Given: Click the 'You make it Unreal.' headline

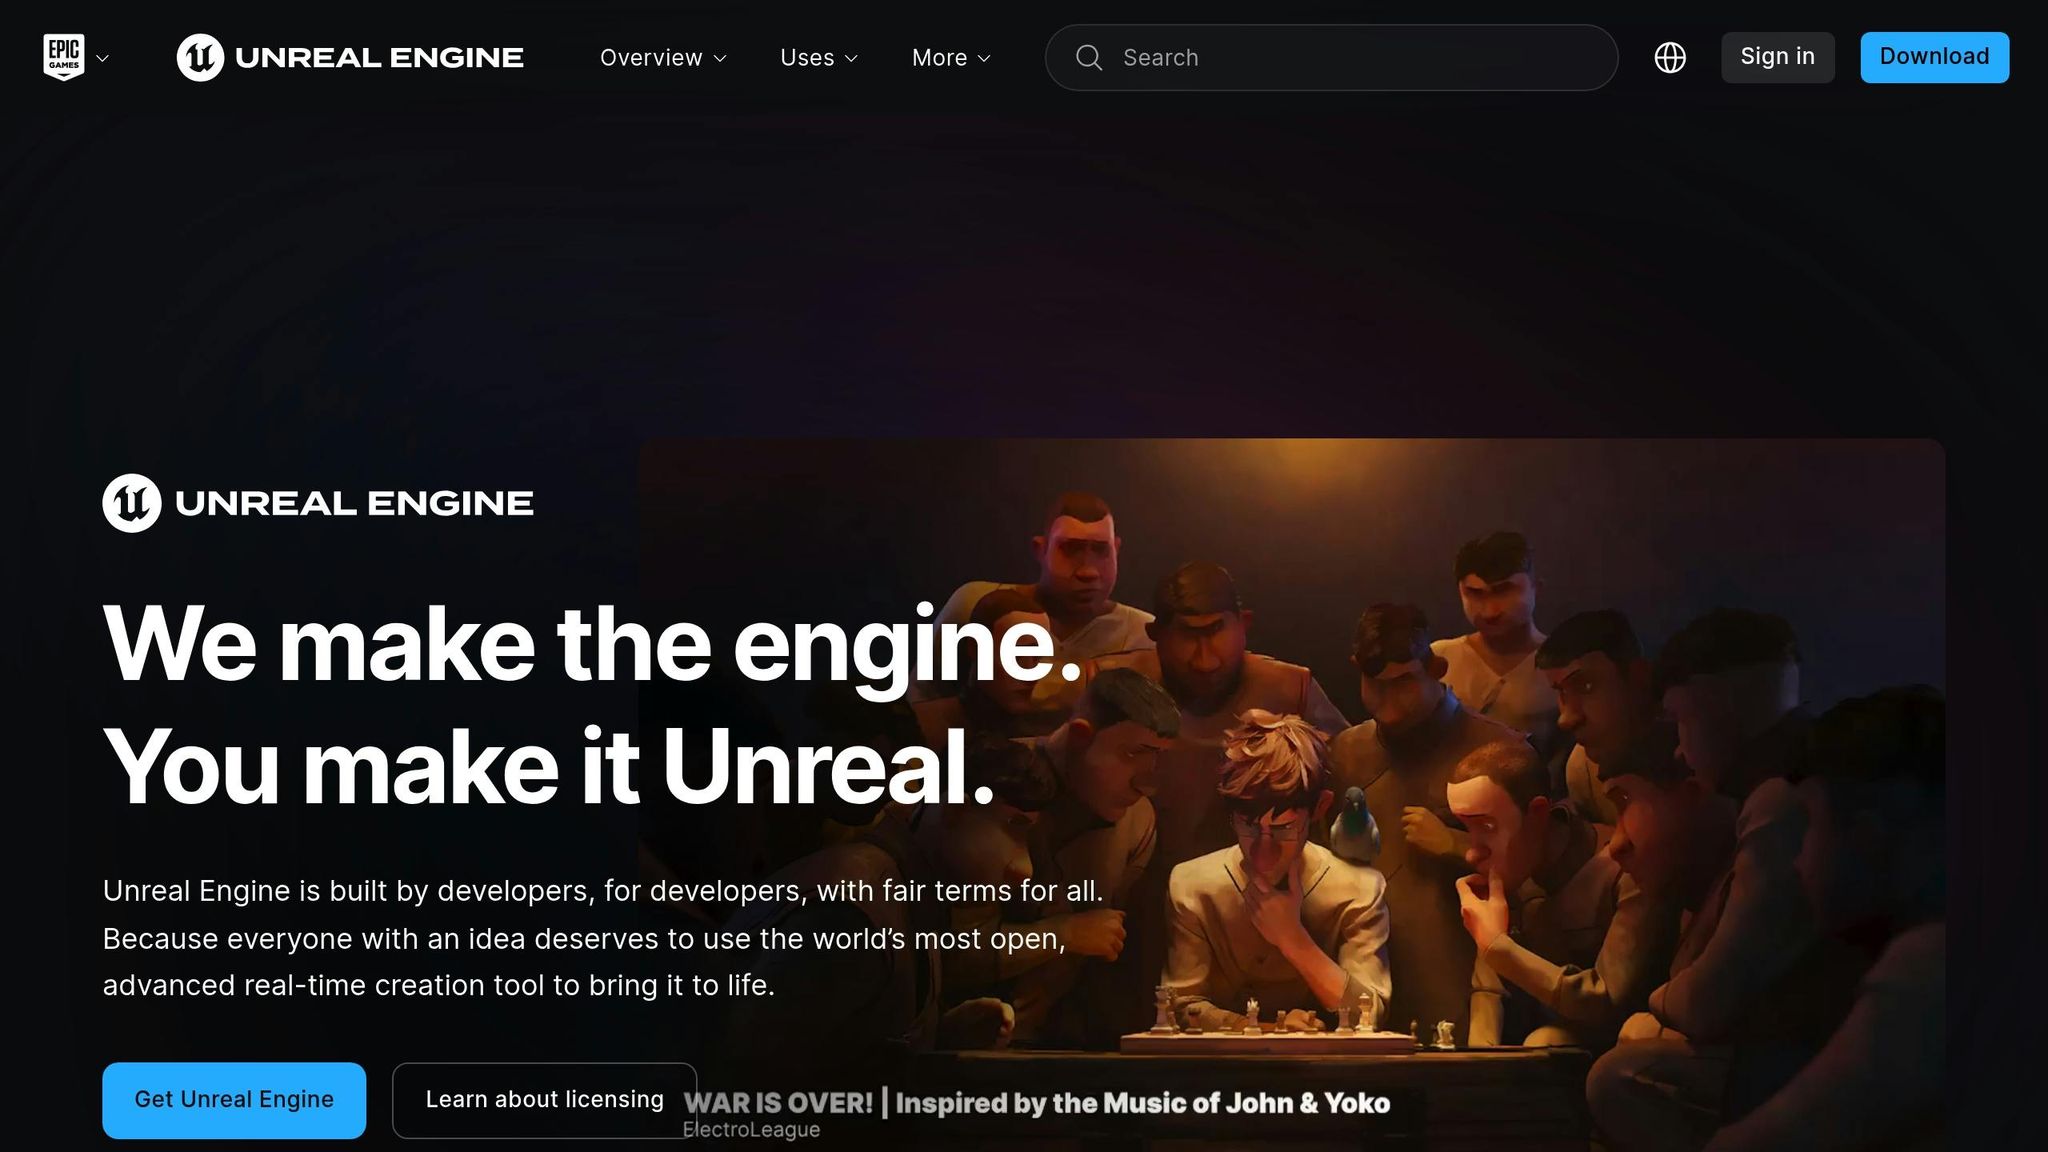Looking at the screenshot, I should tap(549, 767).
